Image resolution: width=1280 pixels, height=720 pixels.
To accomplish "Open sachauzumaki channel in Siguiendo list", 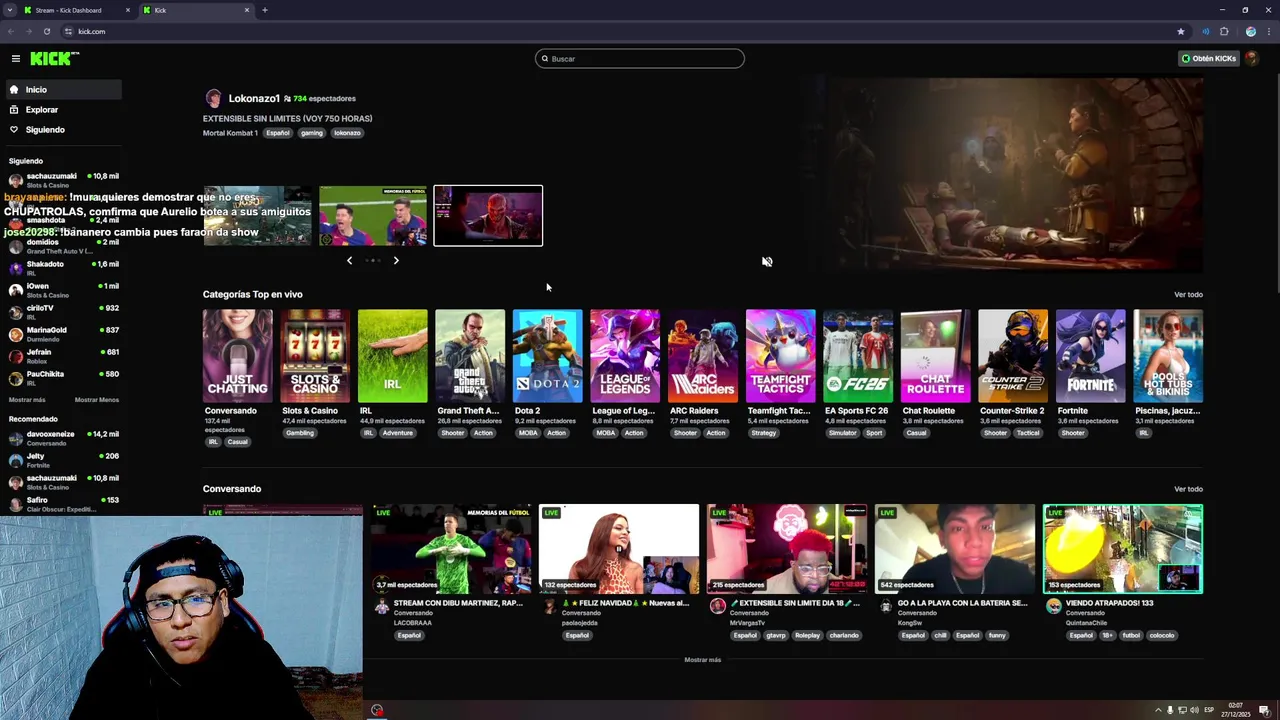I will pos(63,180).
